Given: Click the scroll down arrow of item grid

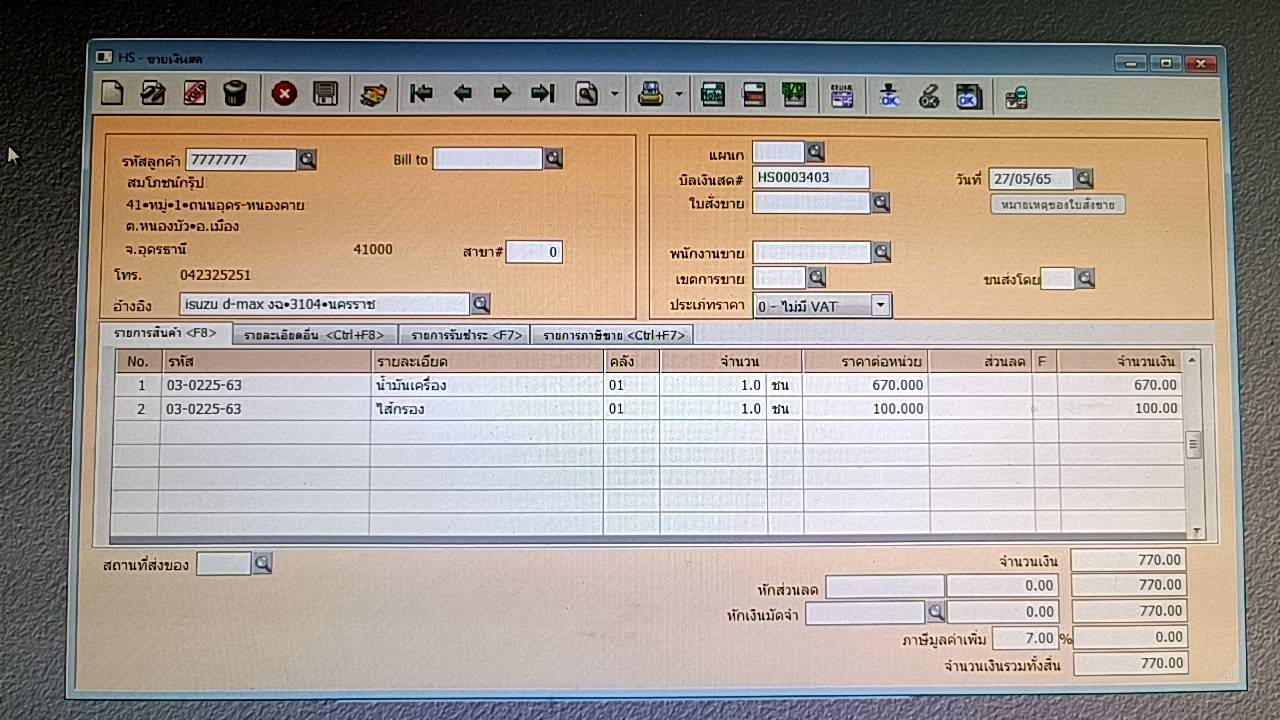Looking at the screenshot, I should (1194, 532).
